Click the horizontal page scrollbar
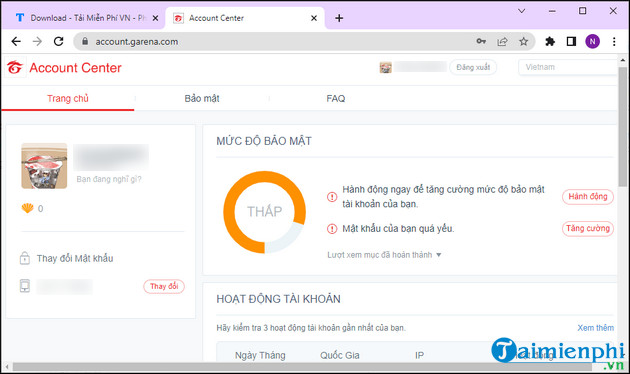Image resolution: width=630 pixels, height=374 pixels. coord(302,367)
